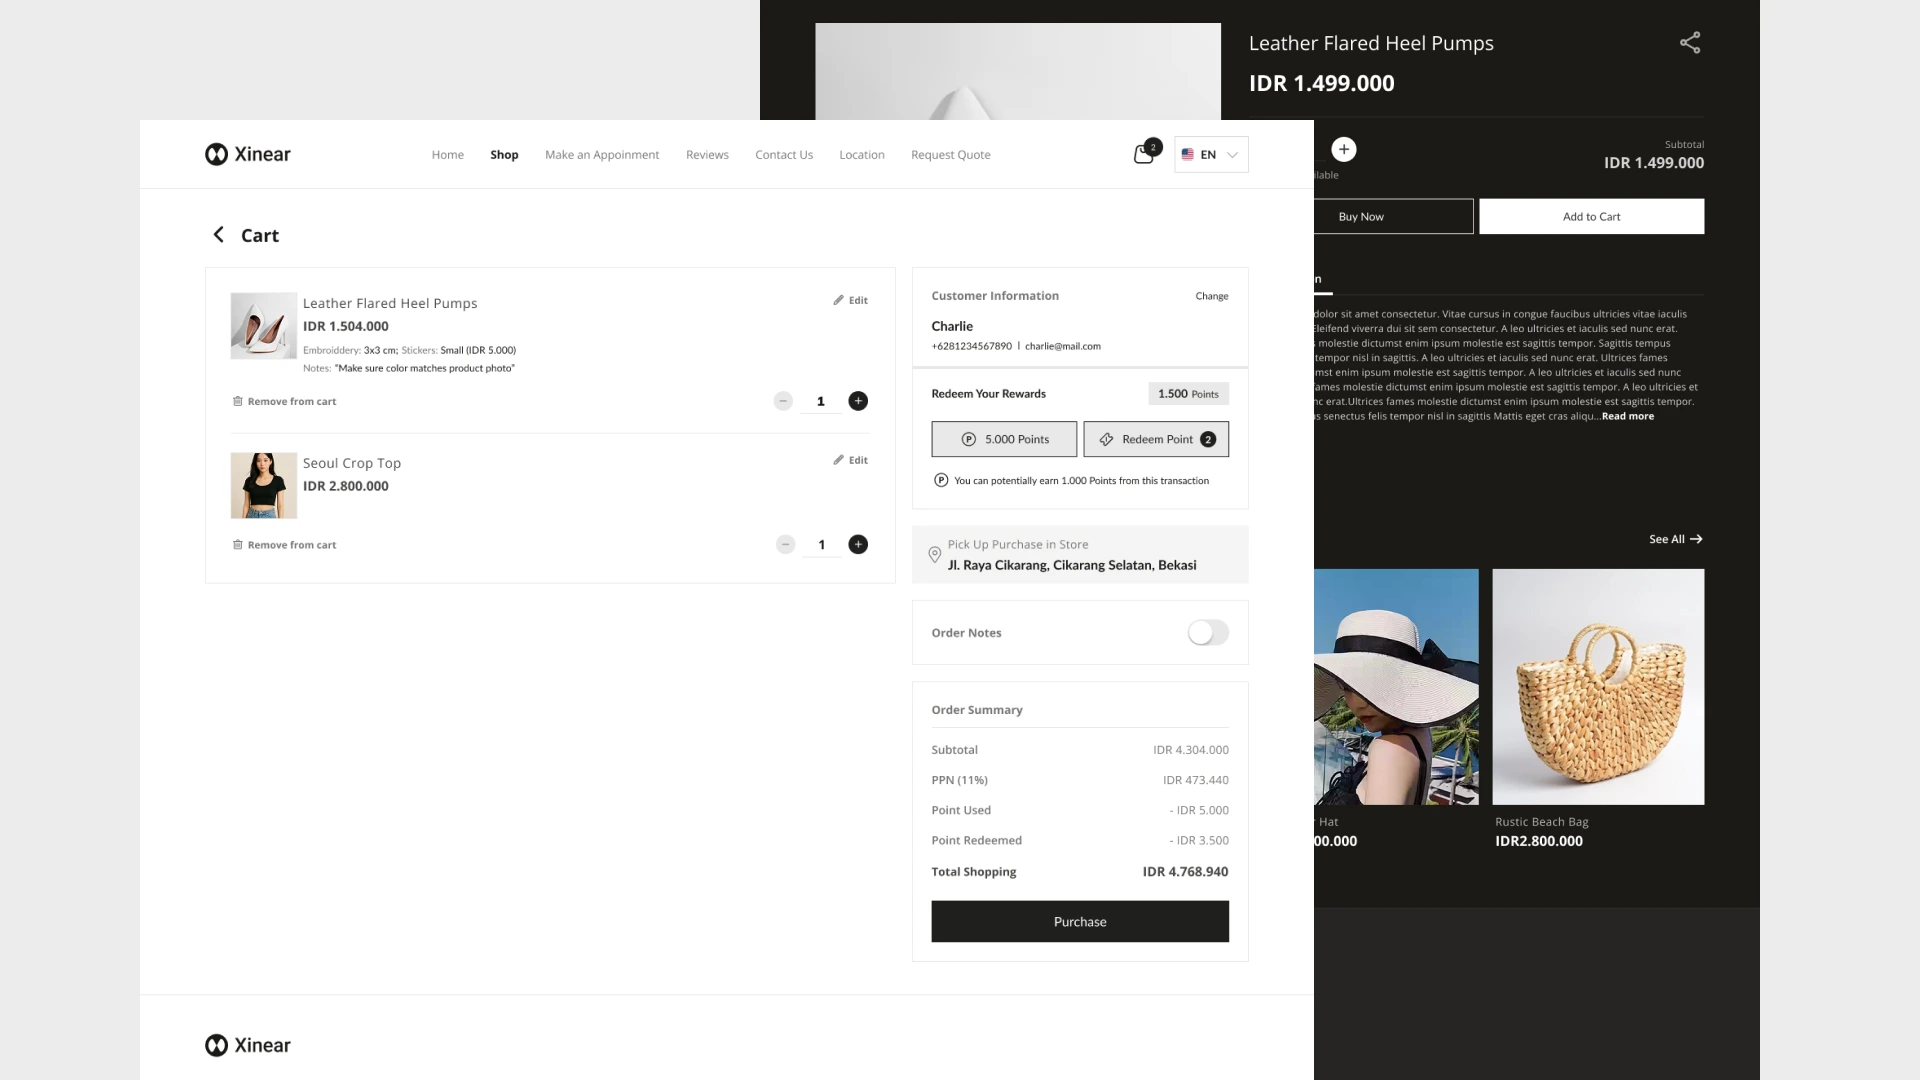Decrease quantity of Seoul Crop Top
The height and width of the screenshot is (1080, 1920).
pyautogui.click(x=785, y=545)
